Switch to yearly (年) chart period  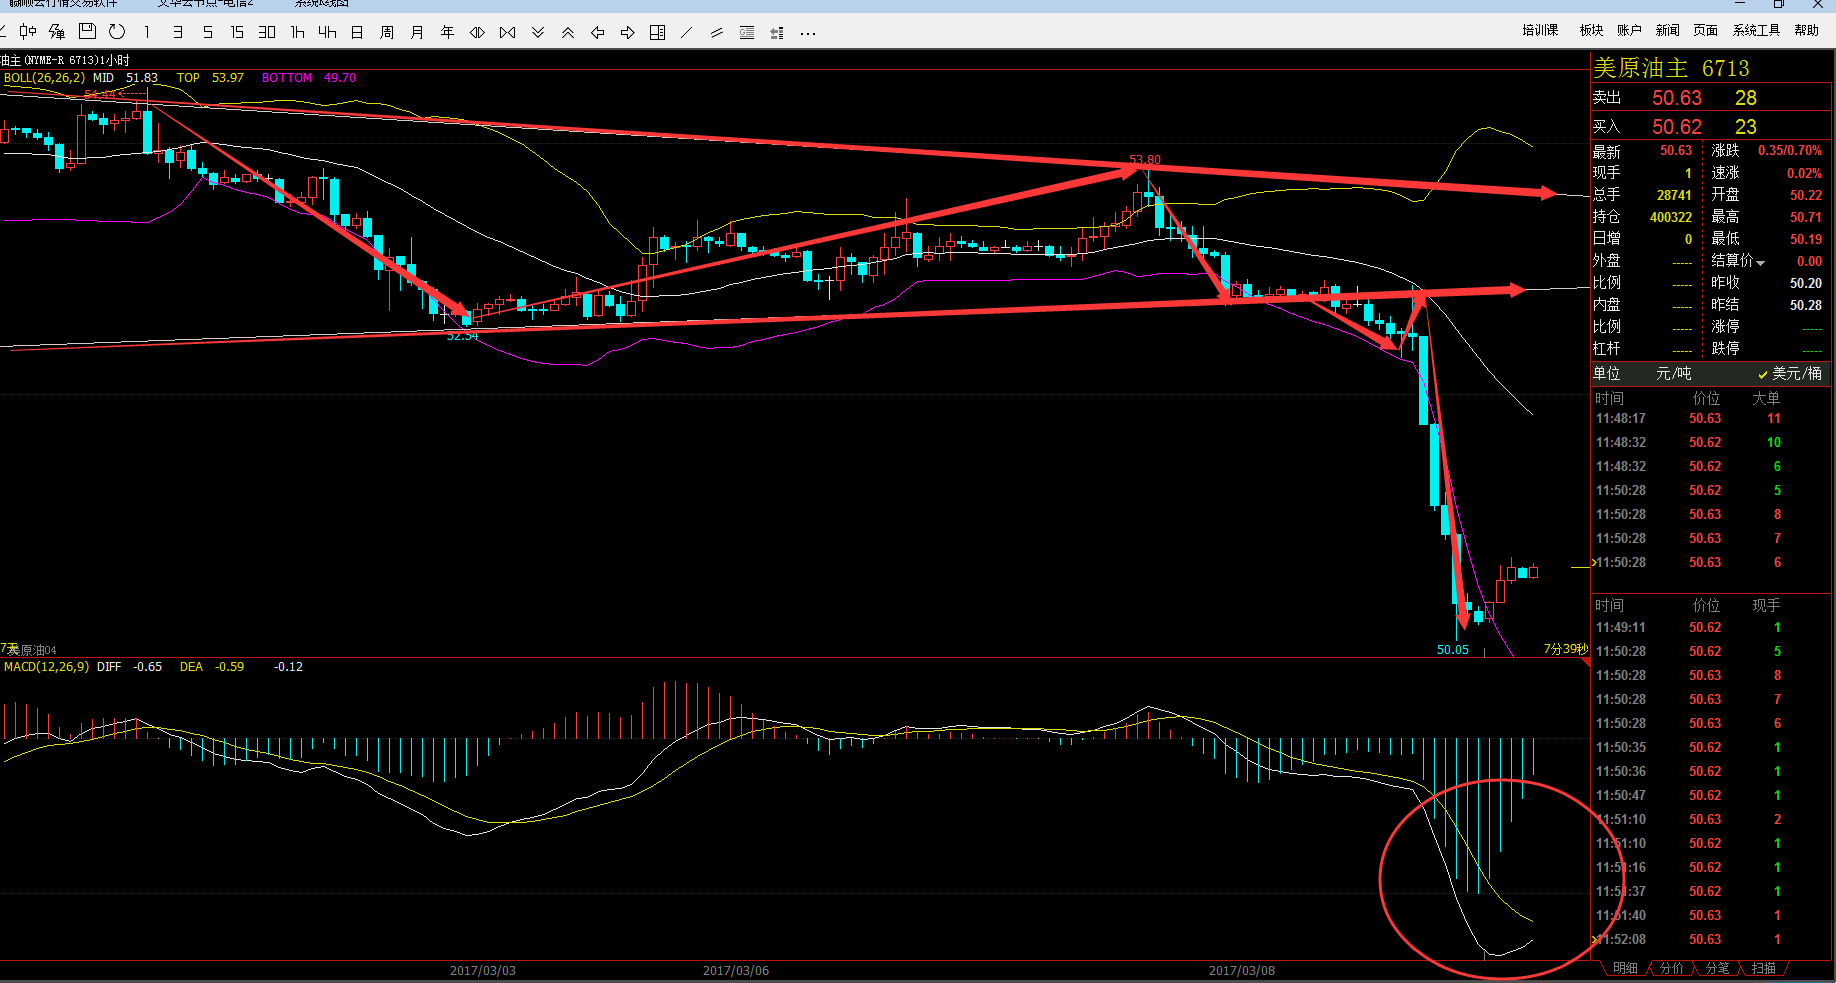tap(447, 32)
